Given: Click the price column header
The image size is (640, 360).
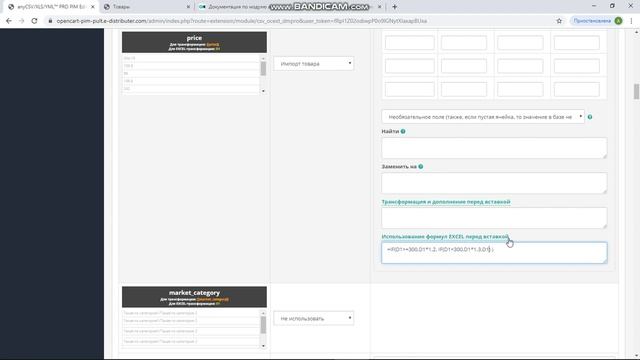Looking at the screenshot, I should [x=194, y=42].
